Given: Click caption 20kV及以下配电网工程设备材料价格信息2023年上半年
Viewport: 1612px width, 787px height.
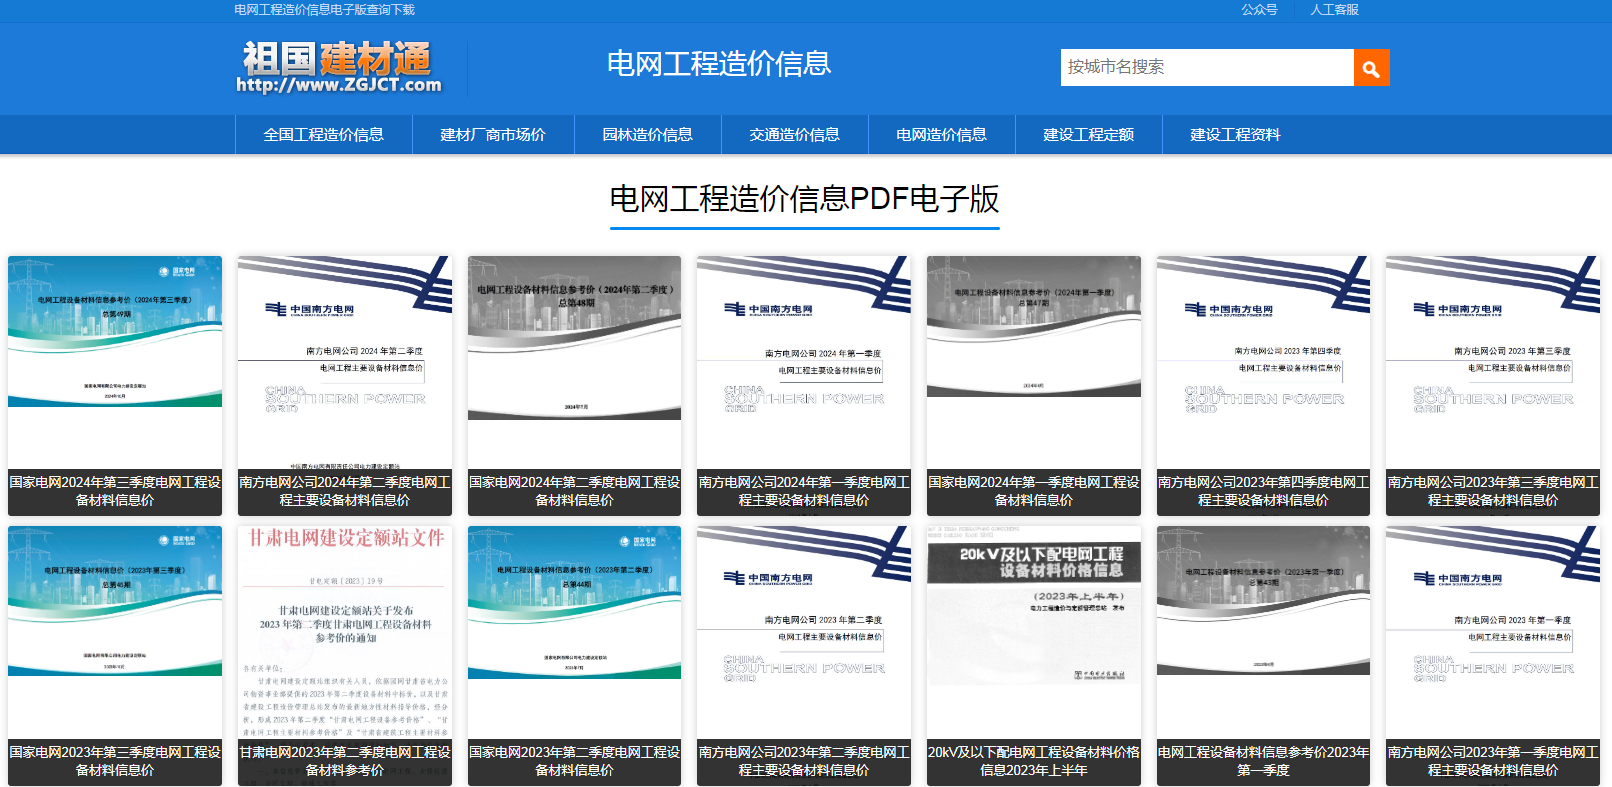Looking at the screenshot, I should pyautogui.click(x=1034, y=762).
